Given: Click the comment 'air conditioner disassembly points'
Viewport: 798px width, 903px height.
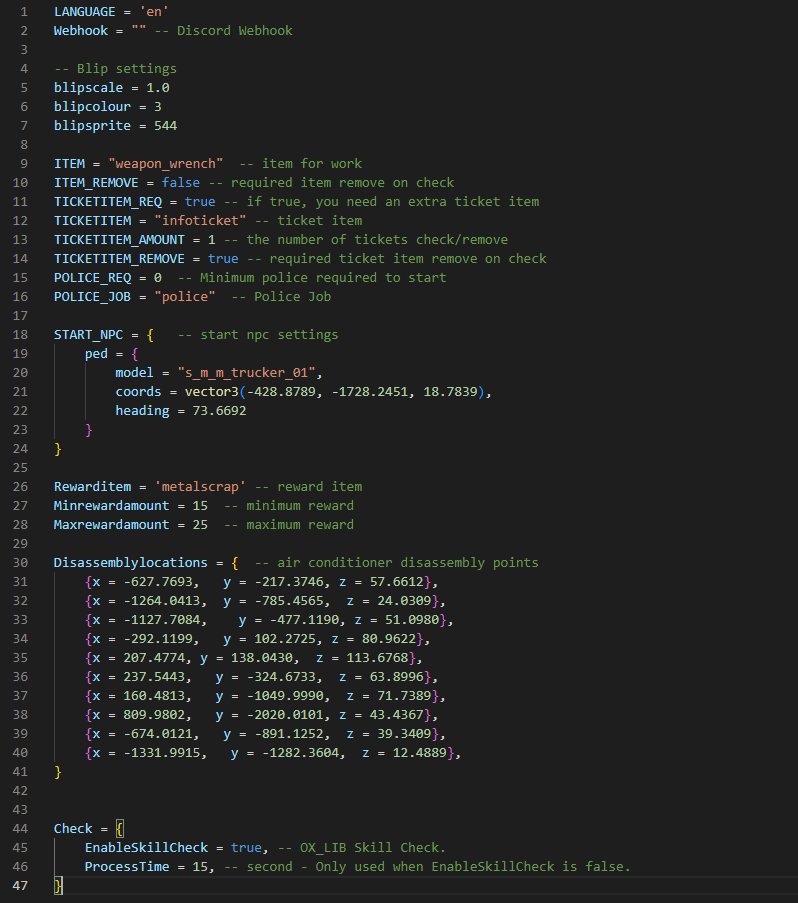Looking at the screenshot, I should click(x=408, y=563).
